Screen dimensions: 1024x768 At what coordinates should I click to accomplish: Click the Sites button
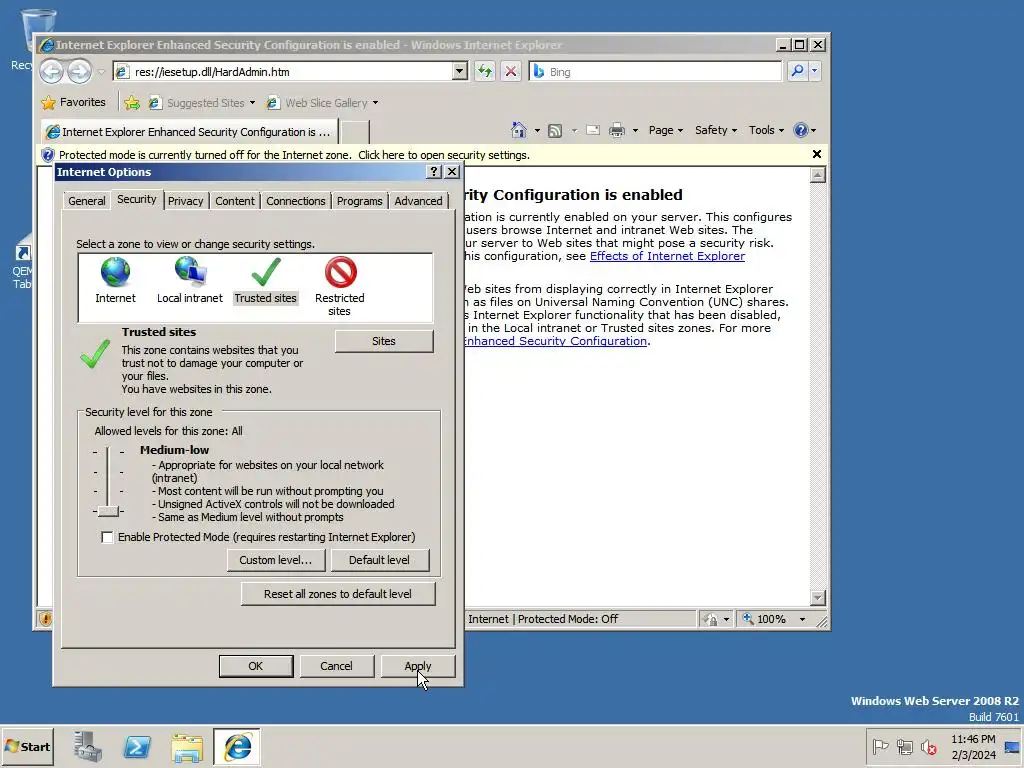pyautogui.click(x=384, y=341)
